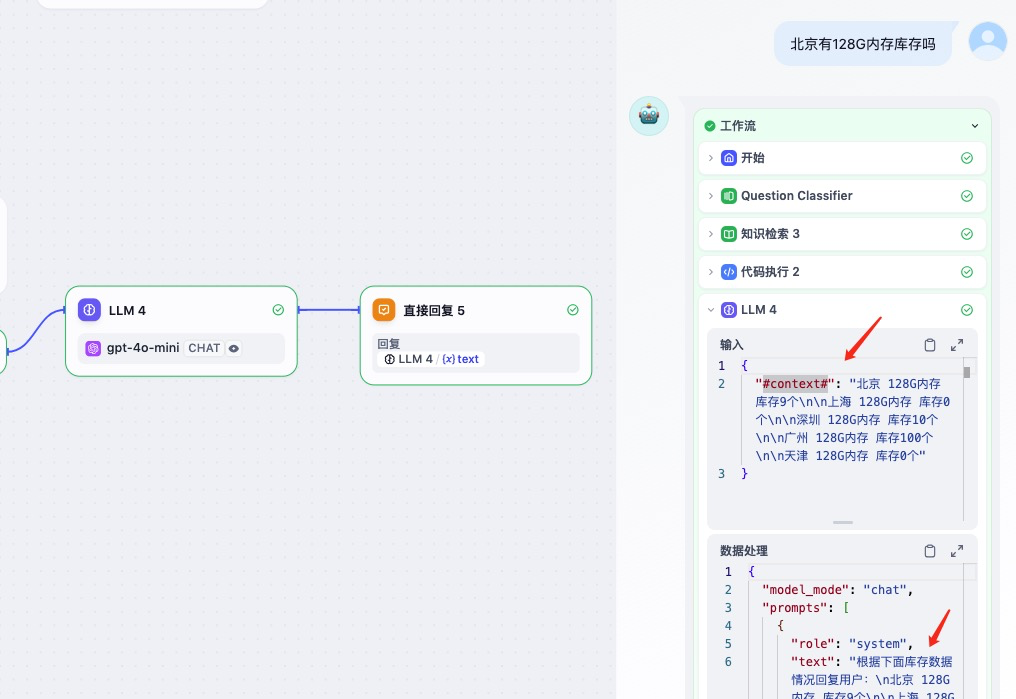Click the robot bot avatar
1016x699 pixels.
click(648, 116)
